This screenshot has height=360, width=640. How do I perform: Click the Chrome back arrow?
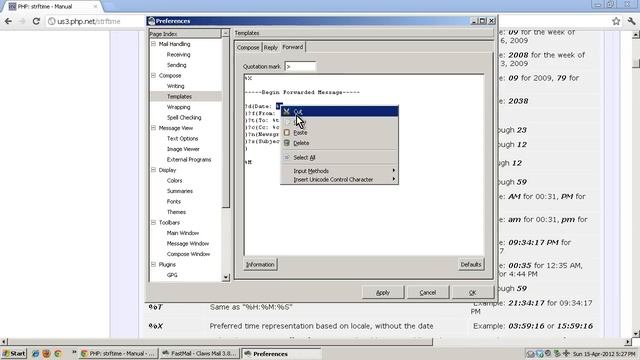tap(8, 21)
